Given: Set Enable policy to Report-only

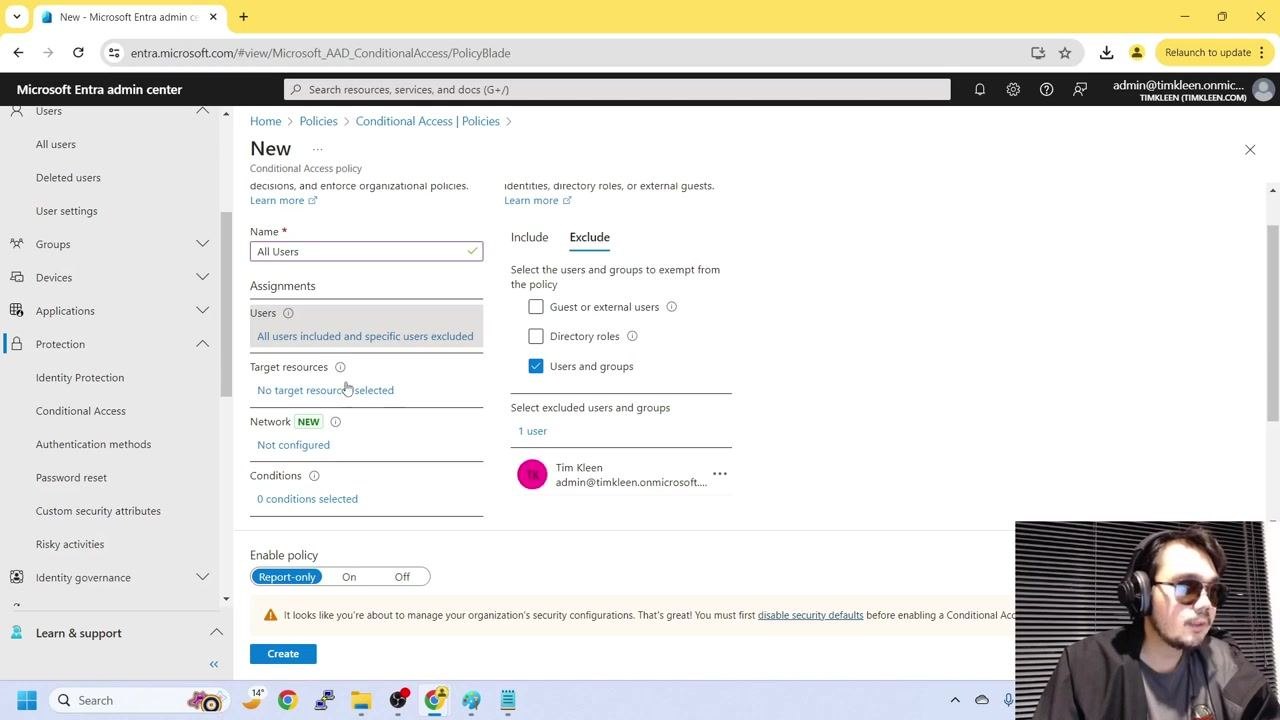Looking at the screenshot, I should click(x=287, y=577).
